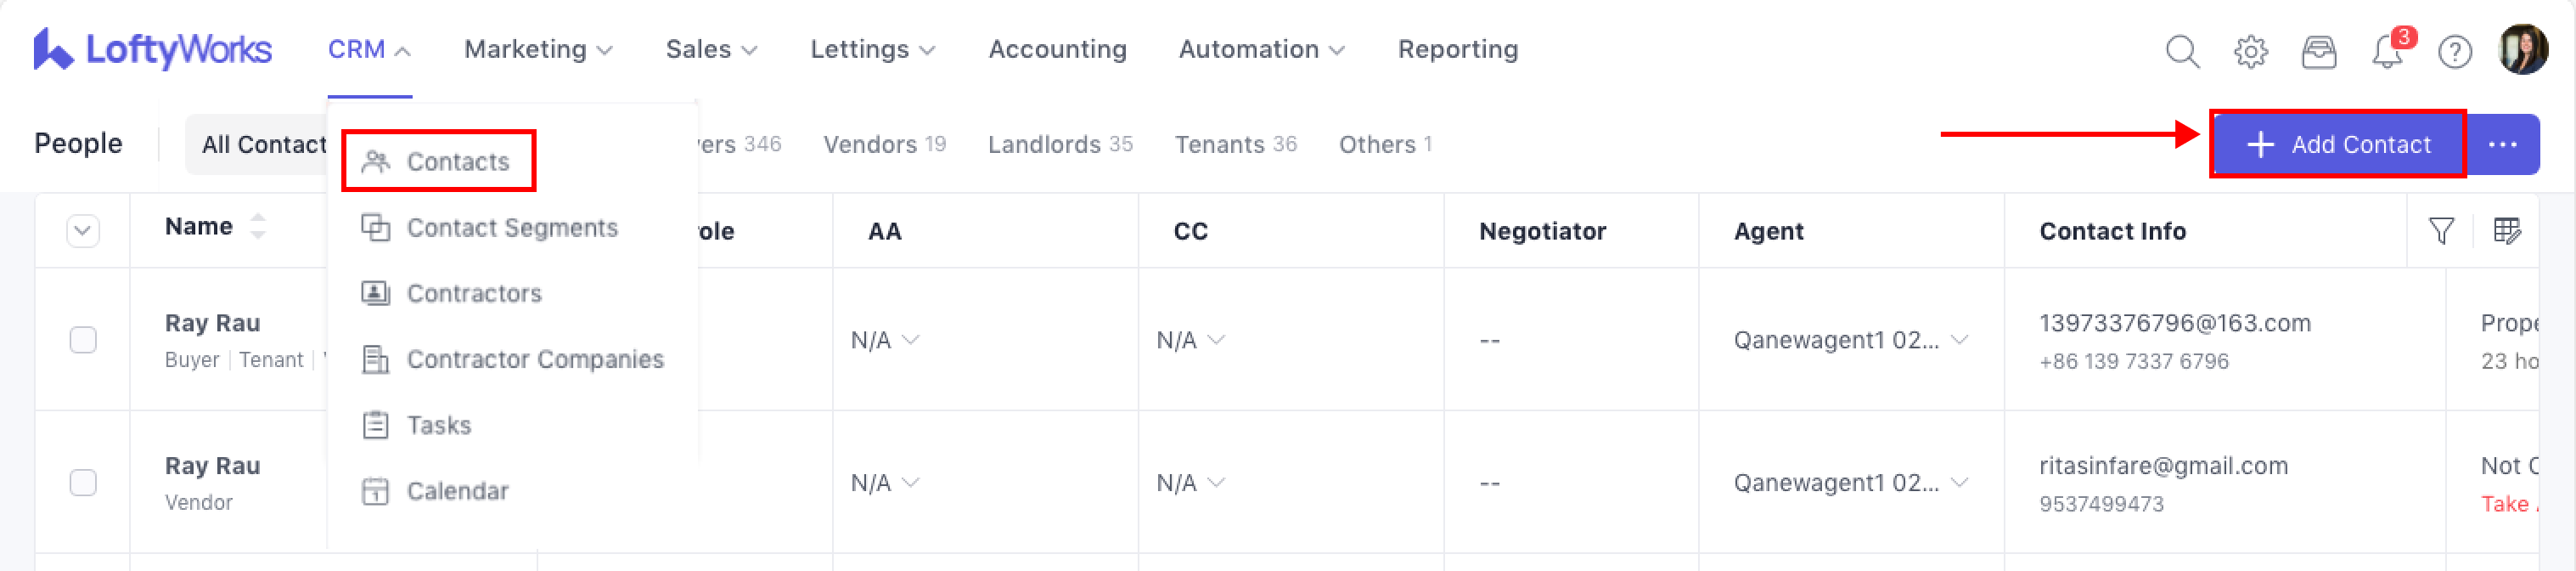This screenshot has height=571, width=2576.
Task: Expand the Agent dropdown in first row
Action: coord(1959,340)
